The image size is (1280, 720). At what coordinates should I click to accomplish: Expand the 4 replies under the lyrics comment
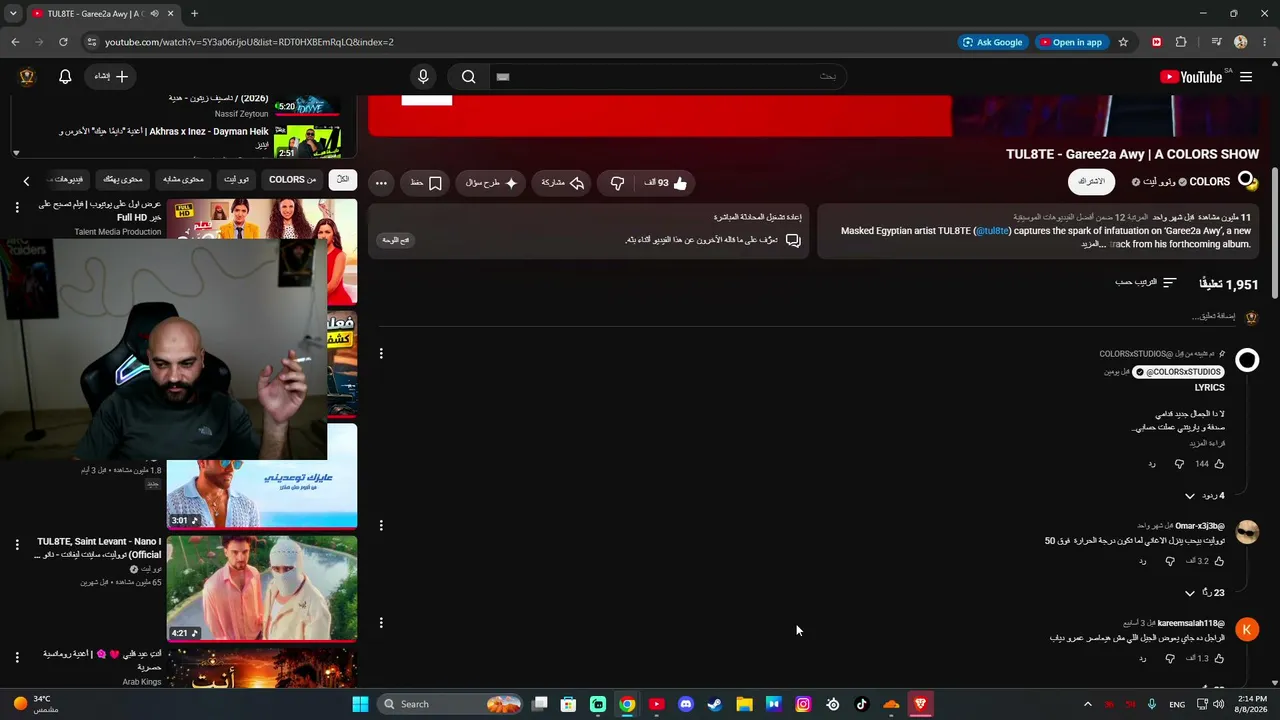pyautogui.click(x=1203, y=496)
